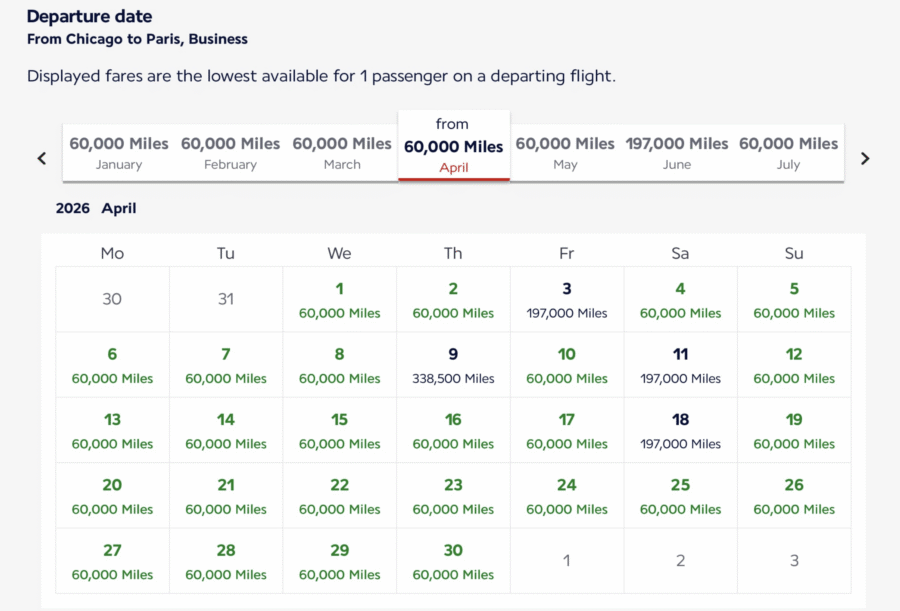The width and height of the screenshot is (900, 611).
Task: Select April 24 departure date
Action: 566,496
